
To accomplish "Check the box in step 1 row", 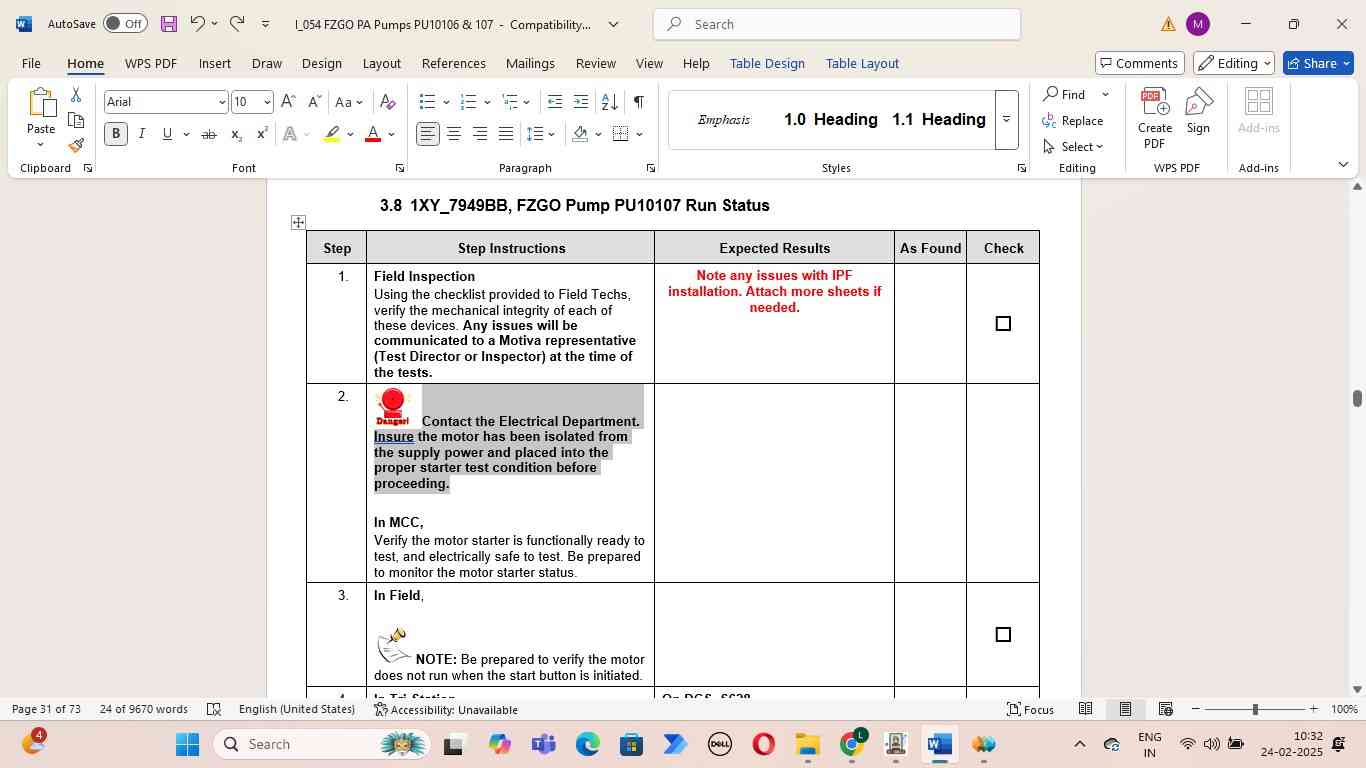I will pos(1003,323).
